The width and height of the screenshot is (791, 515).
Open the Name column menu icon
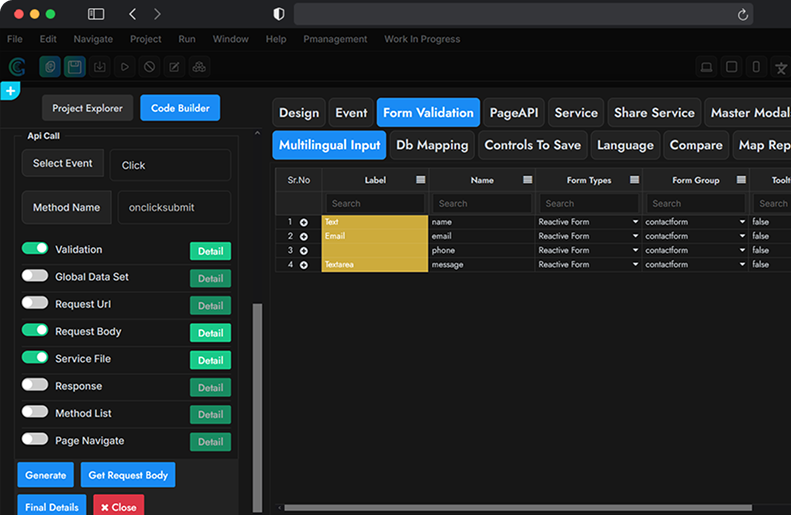[527, 180]
